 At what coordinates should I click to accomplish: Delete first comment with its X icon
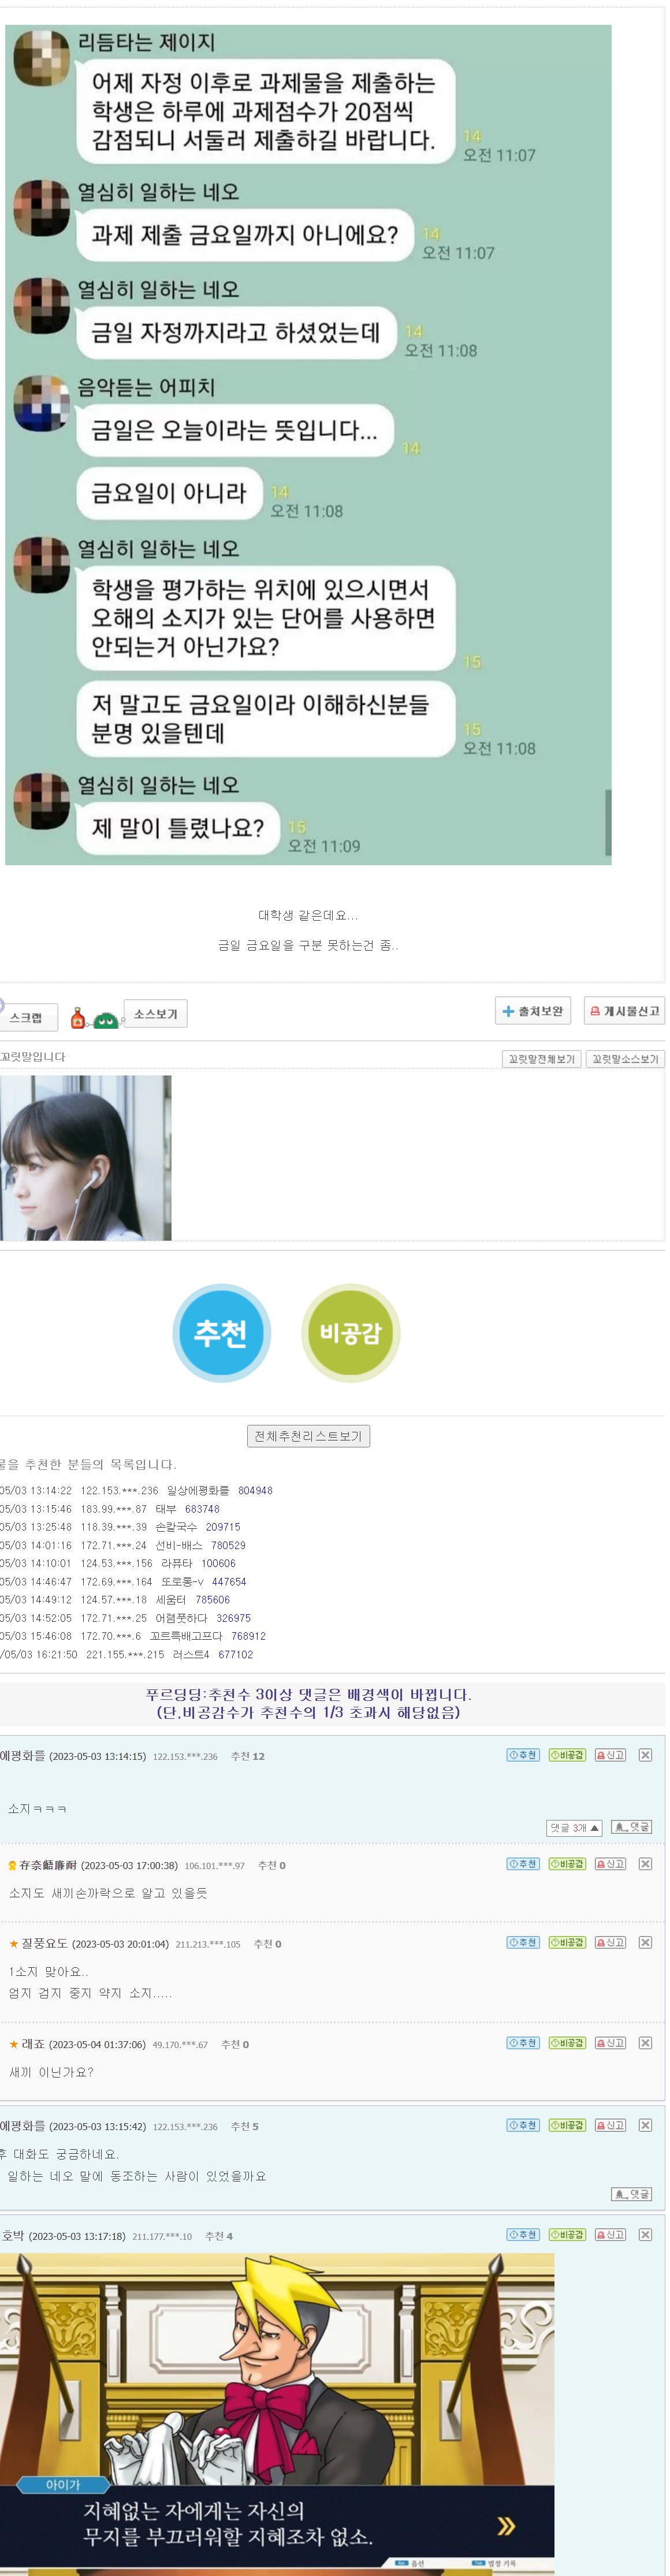pos(645,1754)
